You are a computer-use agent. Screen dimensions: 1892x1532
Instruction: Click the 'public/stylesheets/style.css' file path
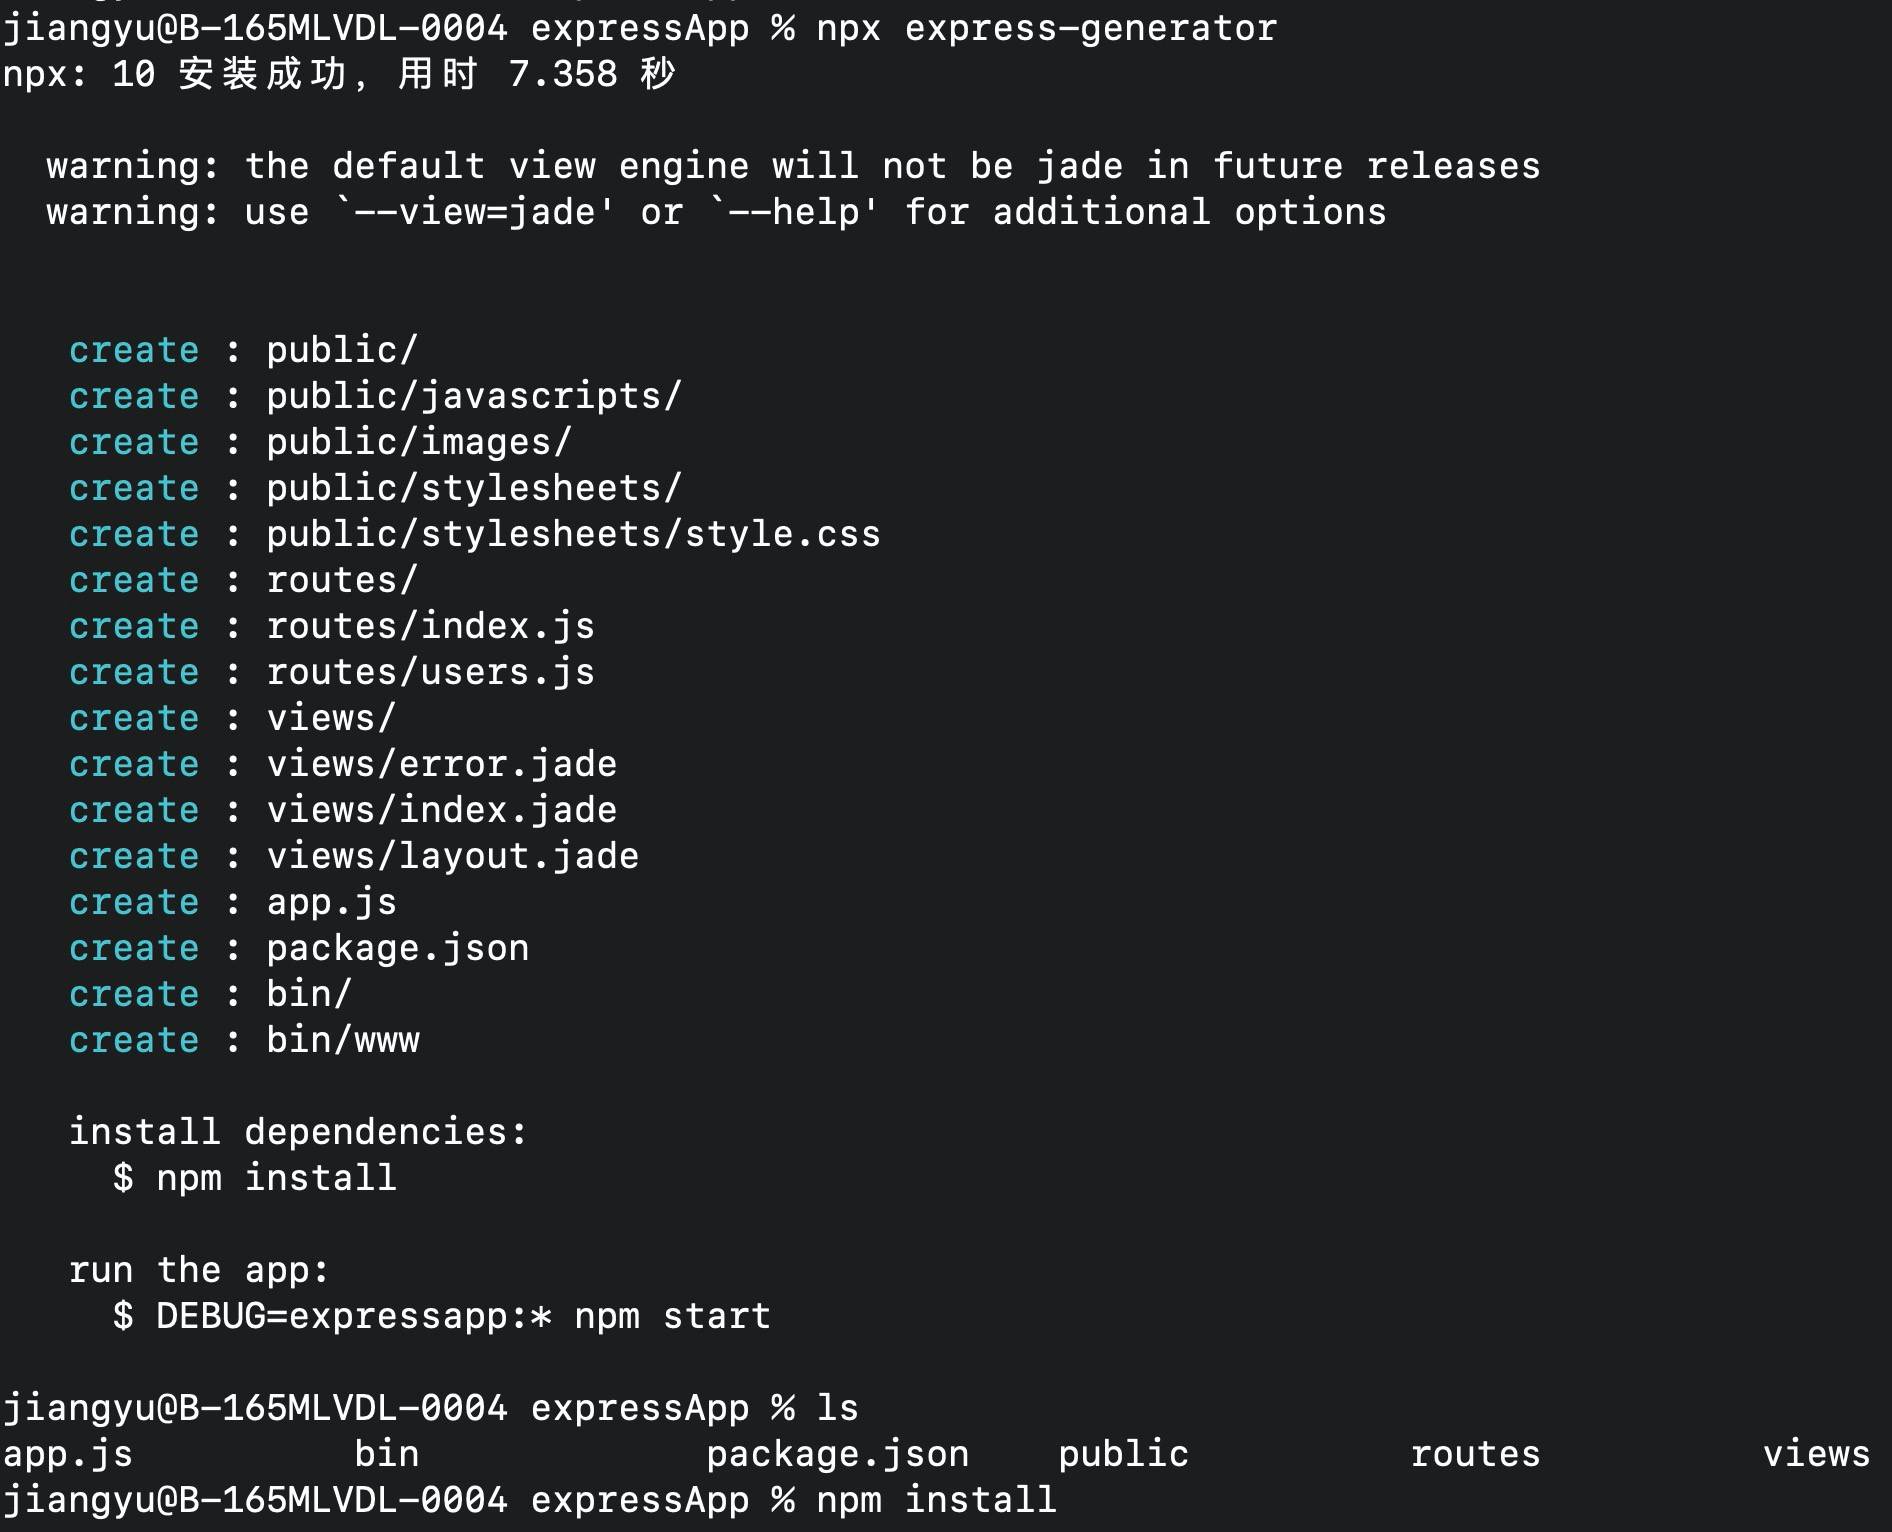coord(573,534)
